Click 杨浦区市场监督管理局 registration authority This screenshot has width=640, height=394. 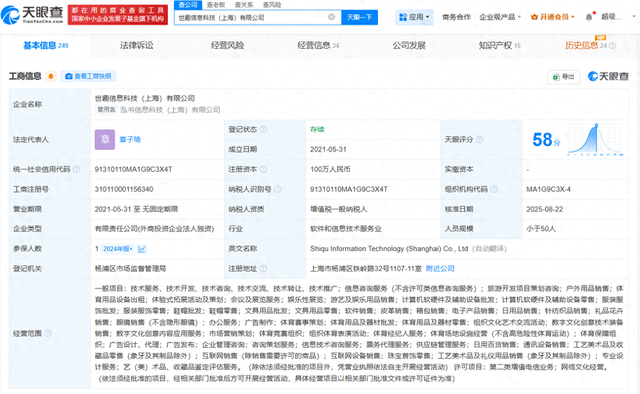[130, 269]
